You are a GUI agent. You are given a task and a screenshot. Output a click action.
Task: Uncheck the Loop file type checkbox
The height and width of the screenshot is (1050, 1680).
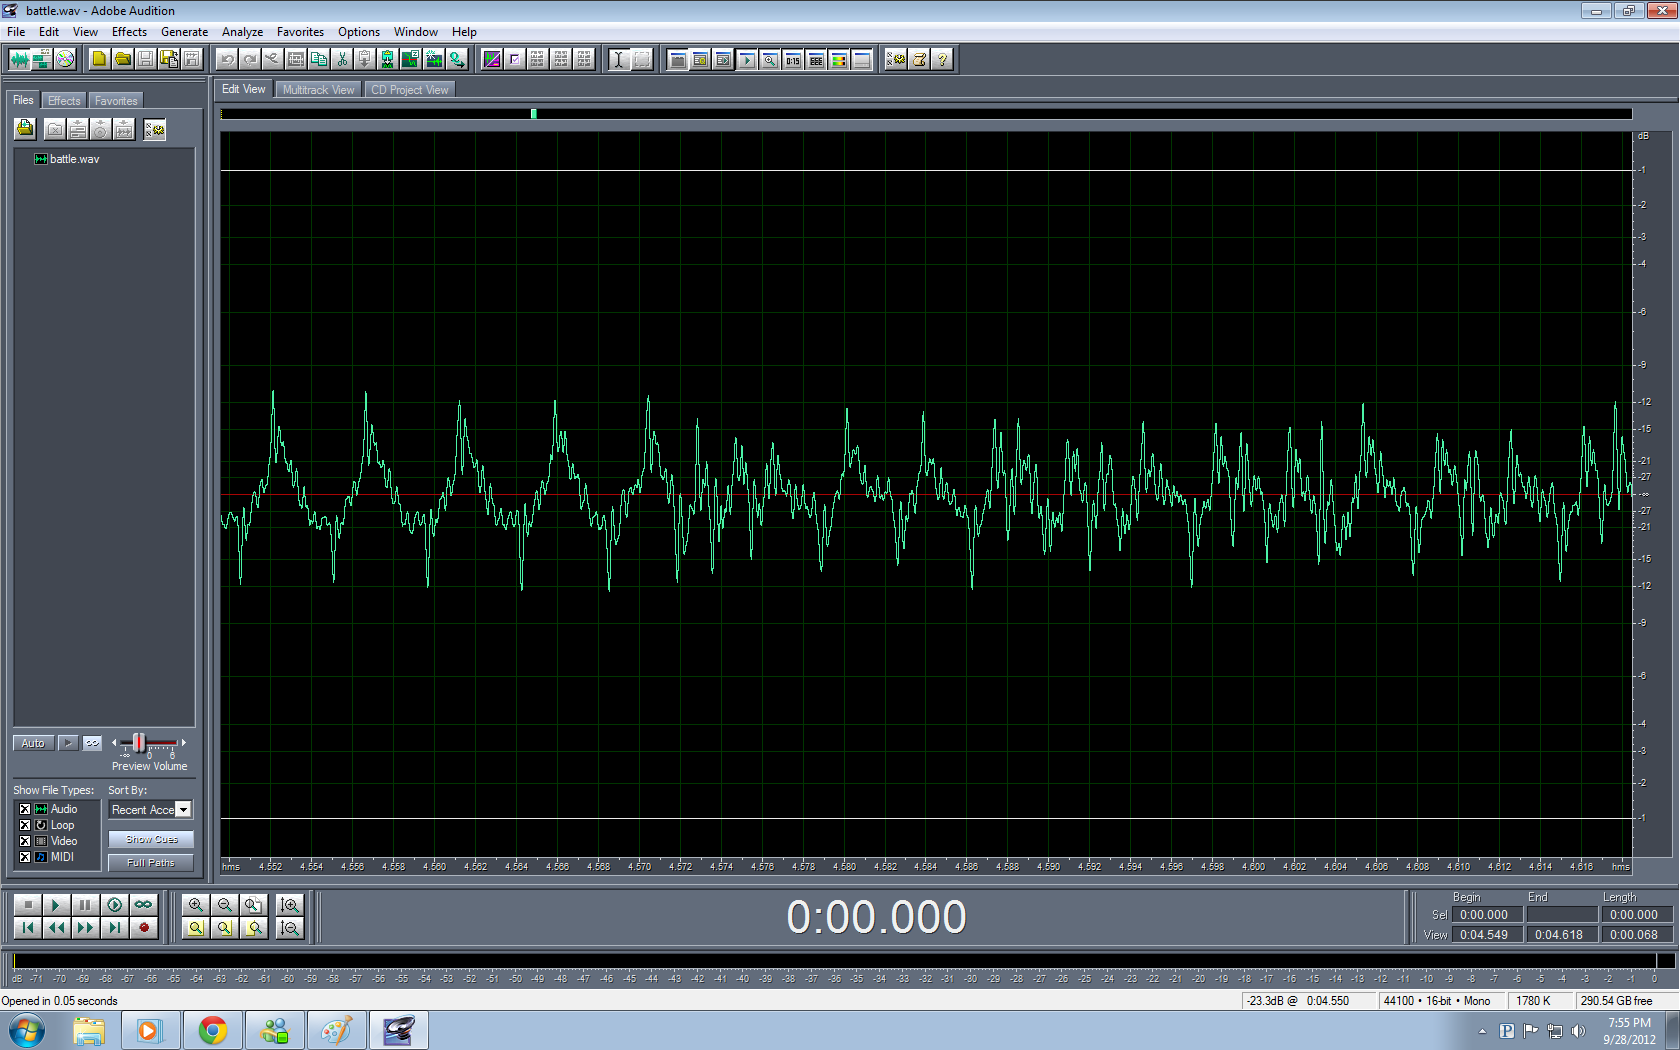click(25, 825)
